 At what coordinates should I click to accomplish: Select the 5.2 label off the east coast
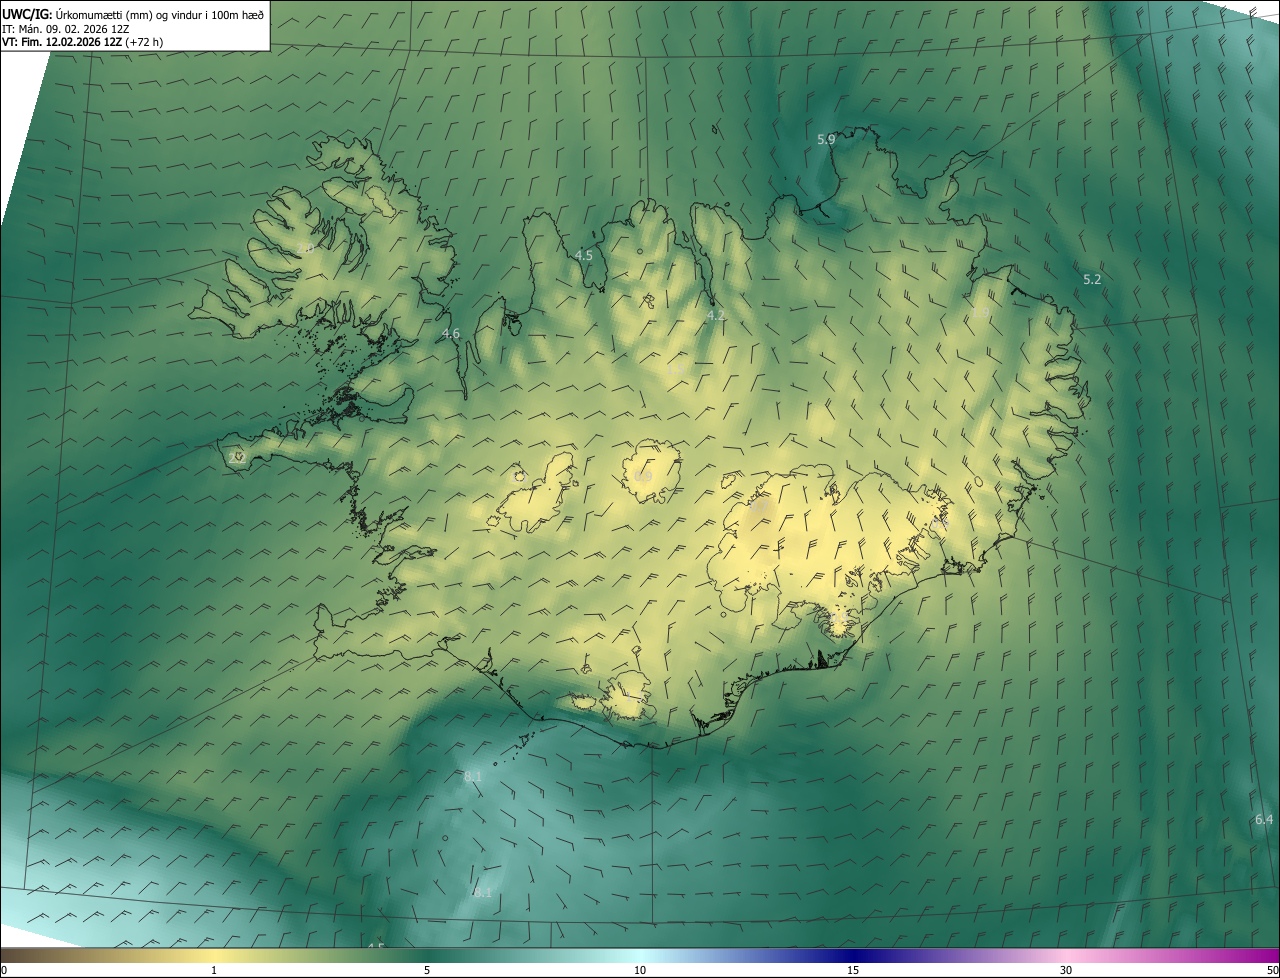pos(1092,280)
